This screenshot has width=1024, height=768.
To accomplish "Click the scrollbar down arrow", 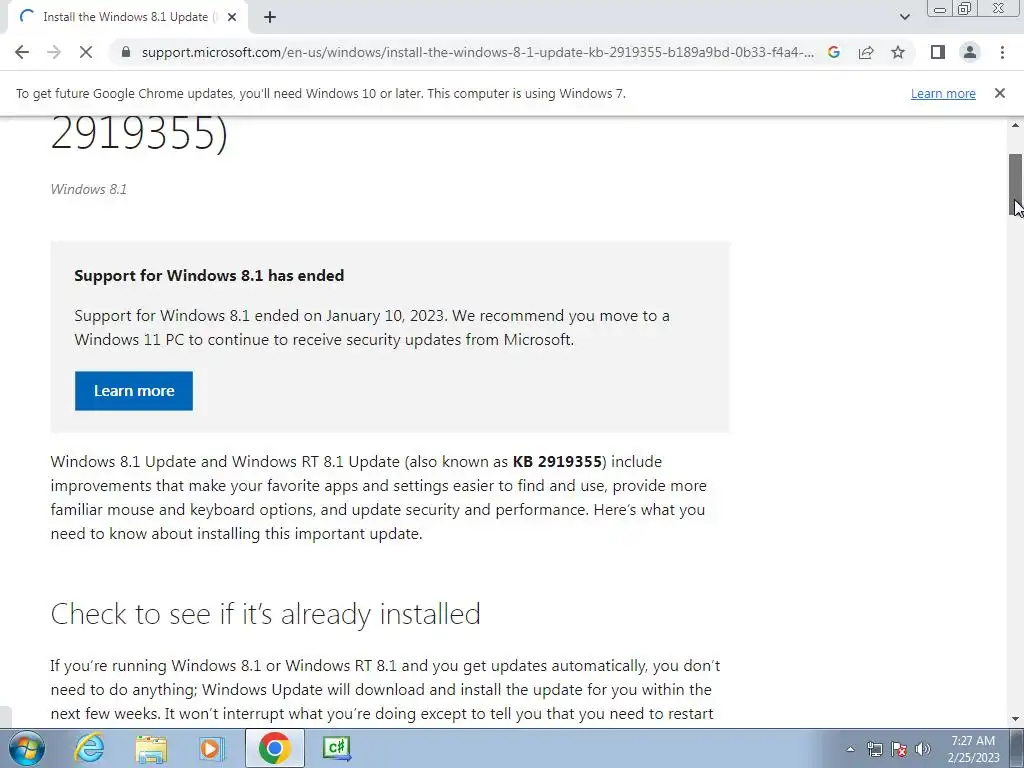I will click(1015, 719).
